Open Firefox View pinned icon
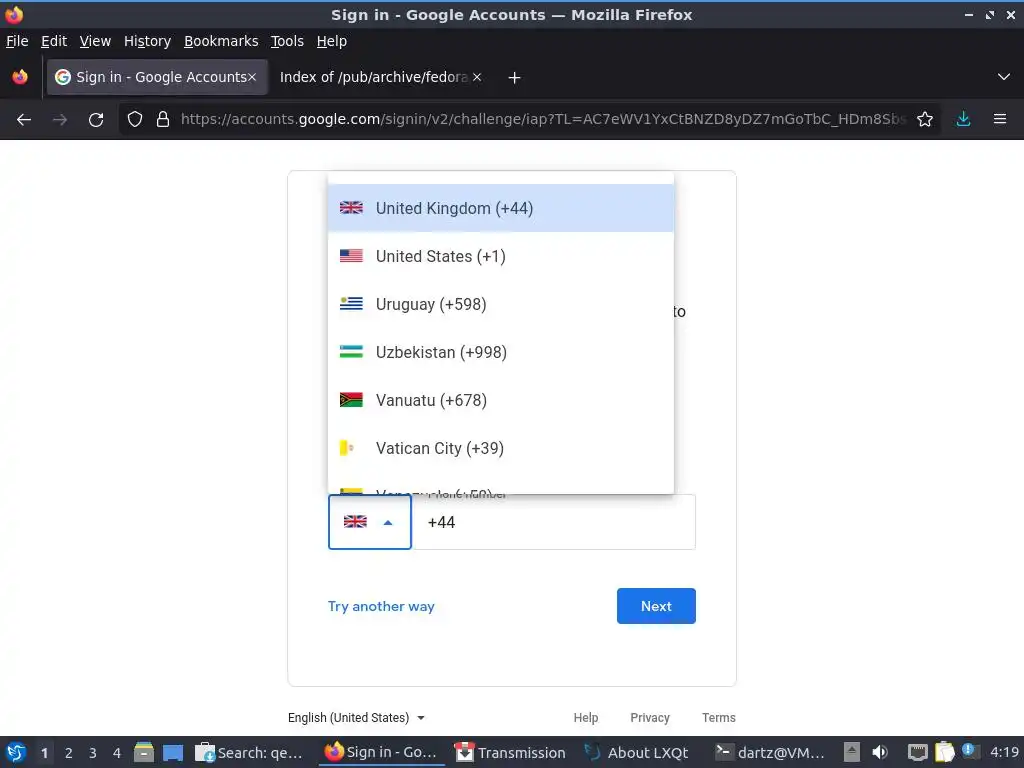 pos(20,77)
